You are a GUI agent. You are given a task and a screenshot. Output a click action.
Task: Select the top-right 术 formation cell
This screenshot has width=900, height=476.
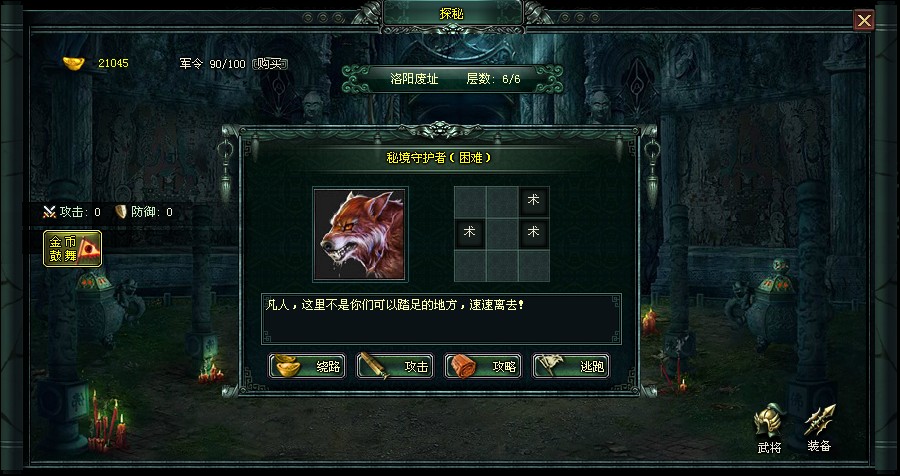click(533, 202)
